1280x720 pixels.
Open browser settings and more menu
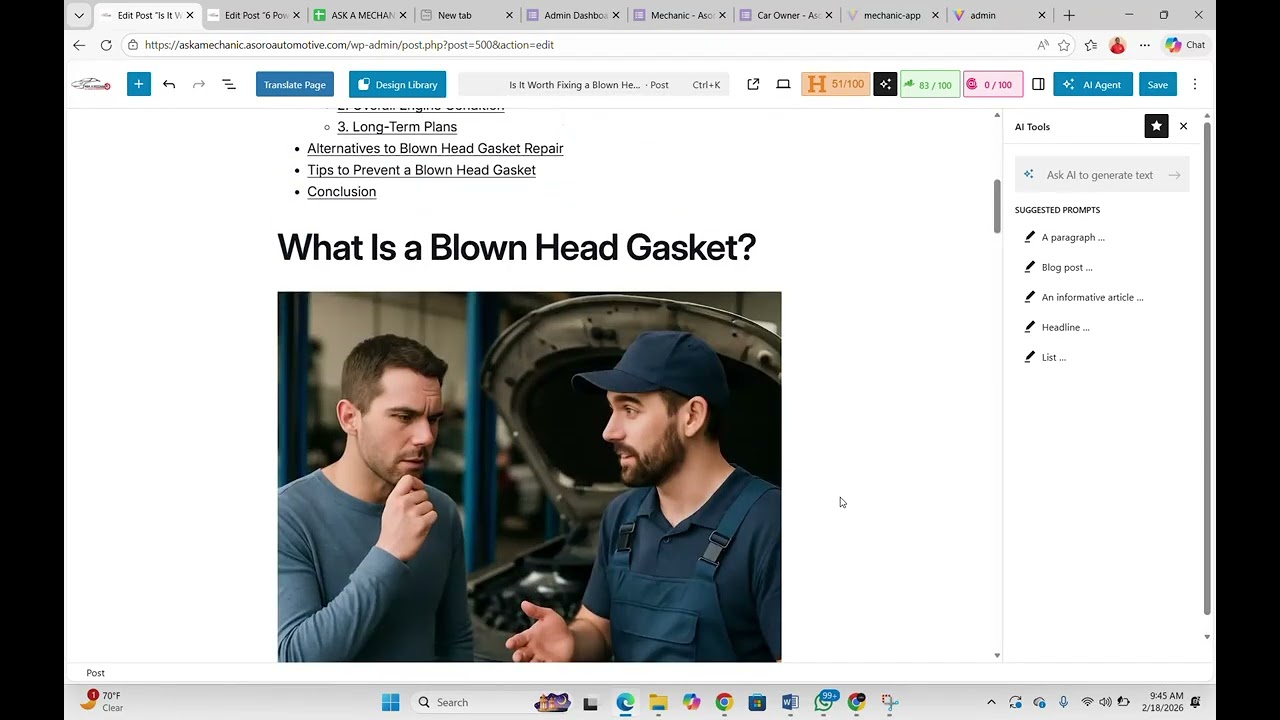click(x=1144, y=45)
